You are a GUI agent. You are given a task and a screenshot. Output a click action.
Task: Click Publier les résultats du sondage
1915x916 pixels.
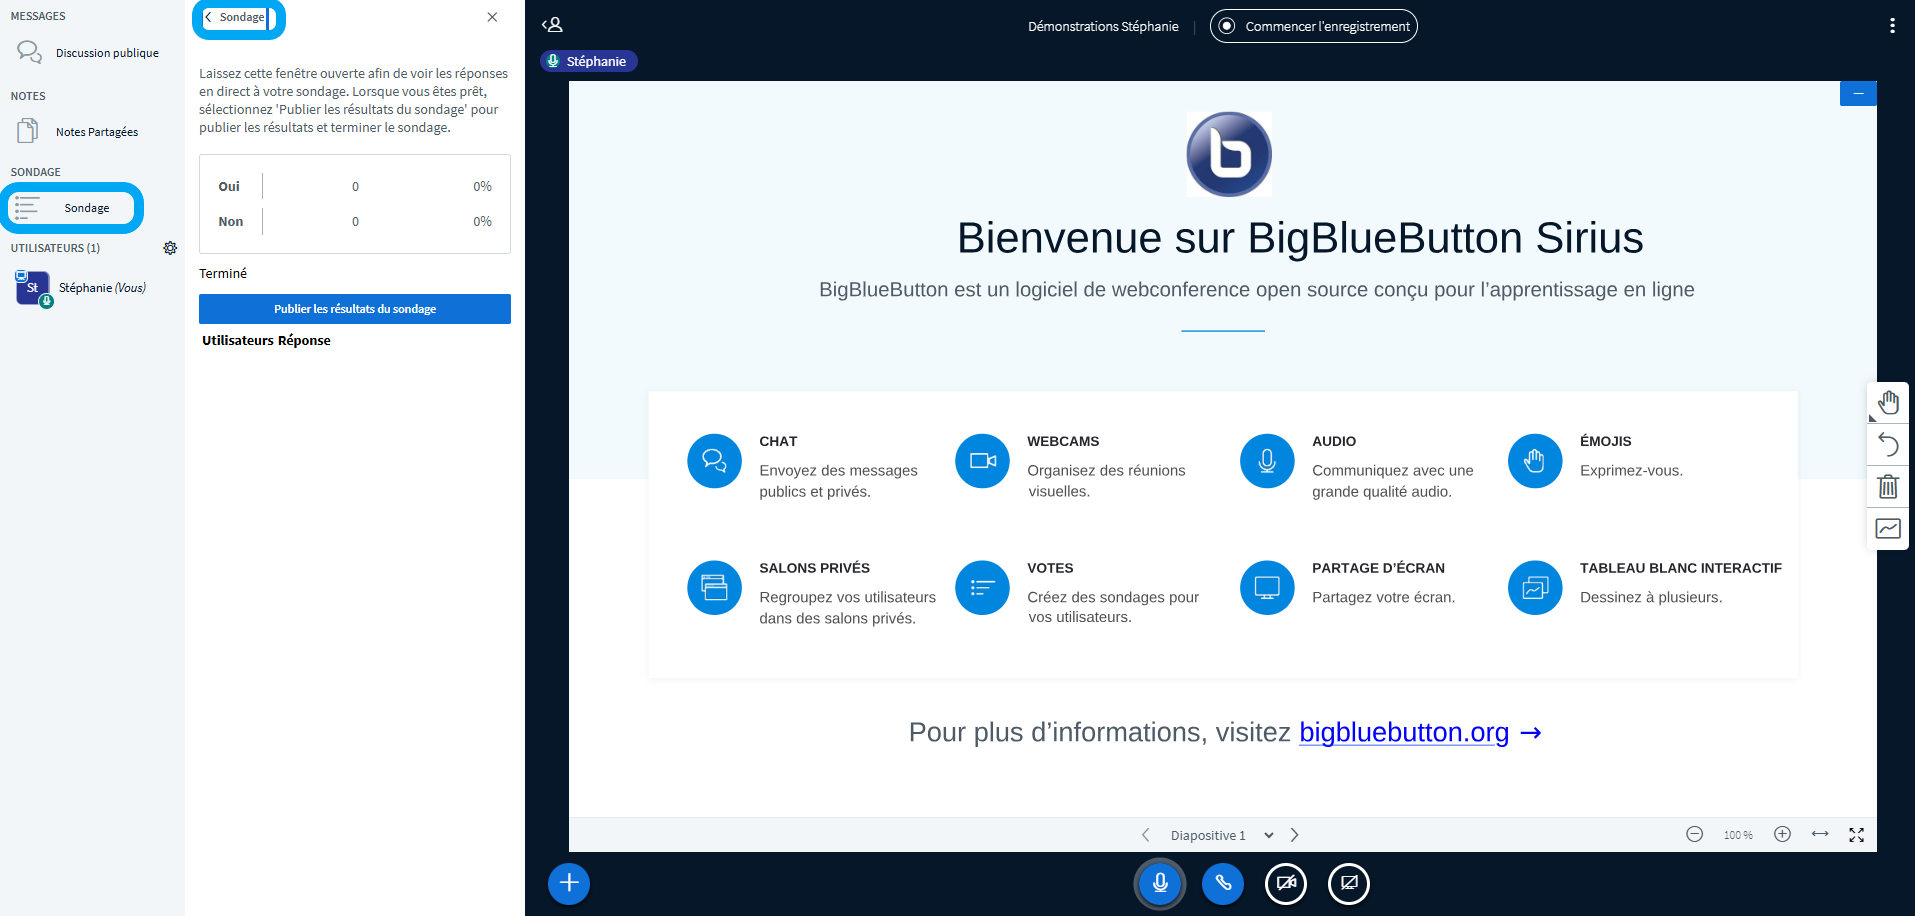click(355, 309)
